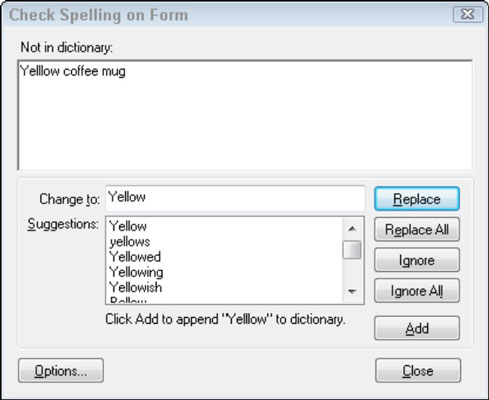The width and height of the screenshot is (489, 400).
Task: Open the Options dialog
Action: tap(61, 370)
